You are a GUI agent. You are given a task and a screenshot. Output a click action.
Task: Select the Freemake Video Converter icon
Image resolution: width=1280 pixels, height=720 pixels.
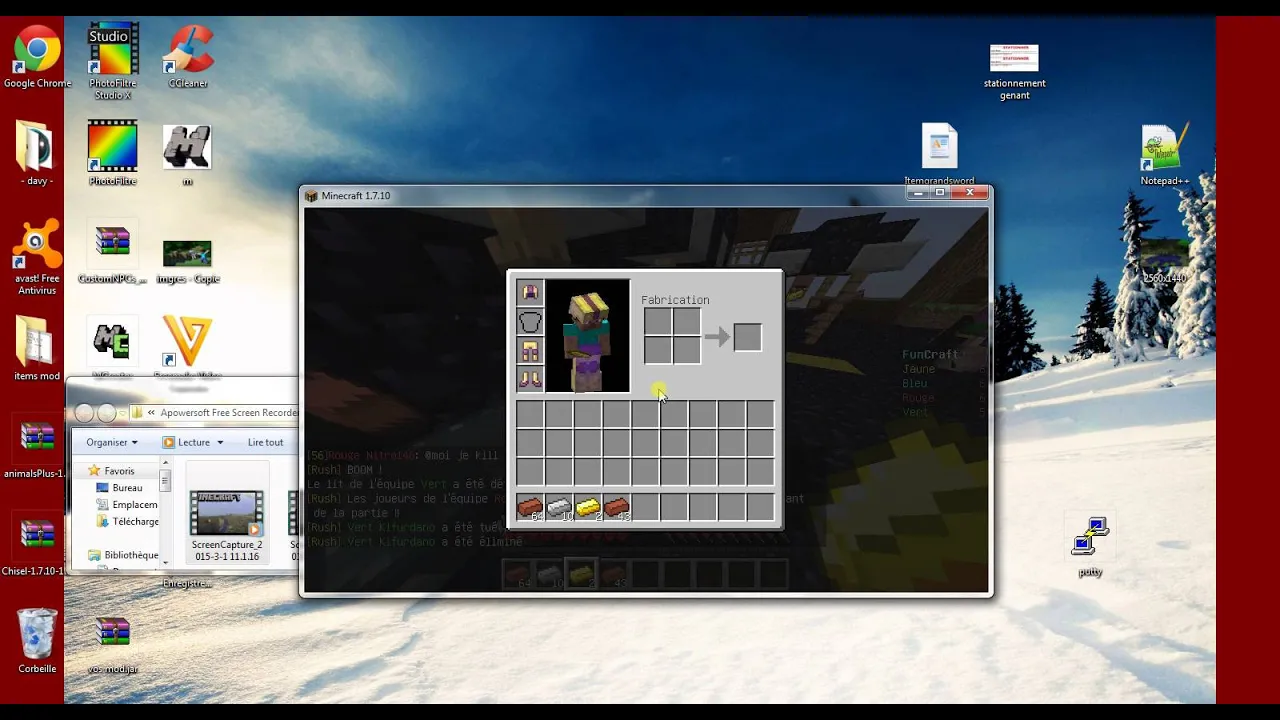pos(187,345)
